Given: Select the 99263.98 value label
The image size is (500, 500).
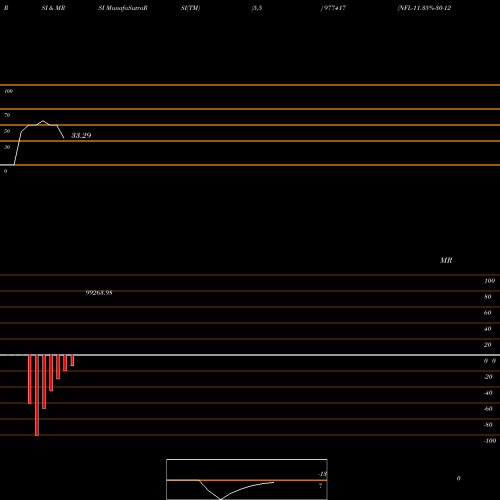Looking at the screenshot, I should [x=99, y=293].
